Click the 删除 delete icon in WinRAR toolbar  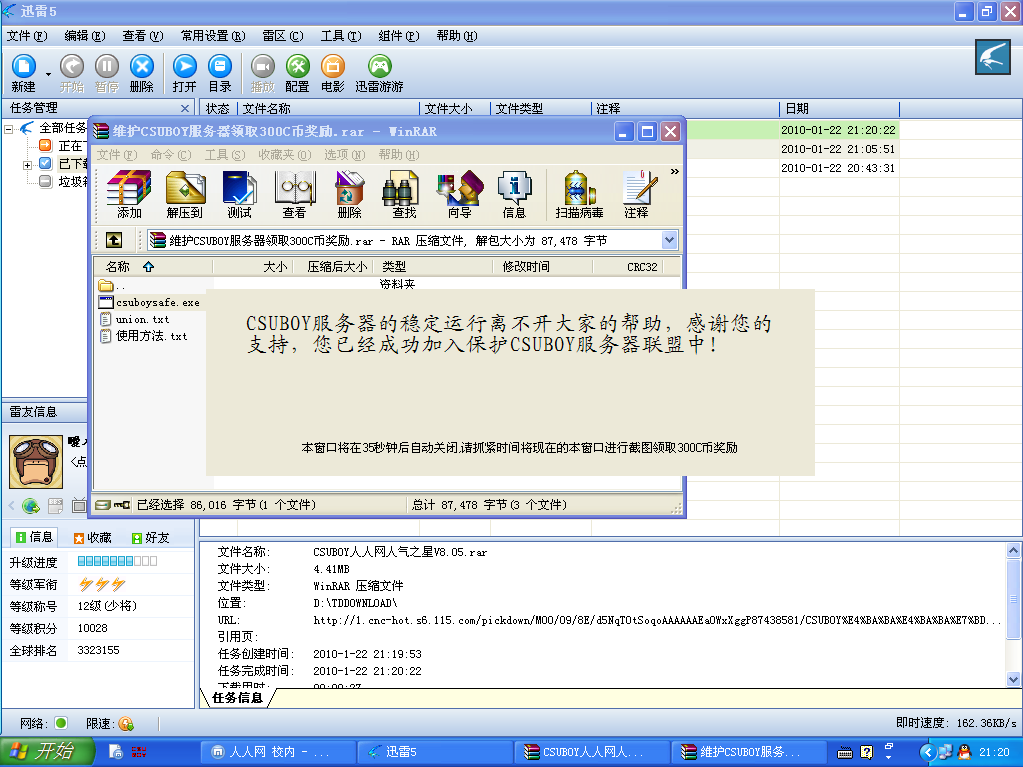(349, 194)
